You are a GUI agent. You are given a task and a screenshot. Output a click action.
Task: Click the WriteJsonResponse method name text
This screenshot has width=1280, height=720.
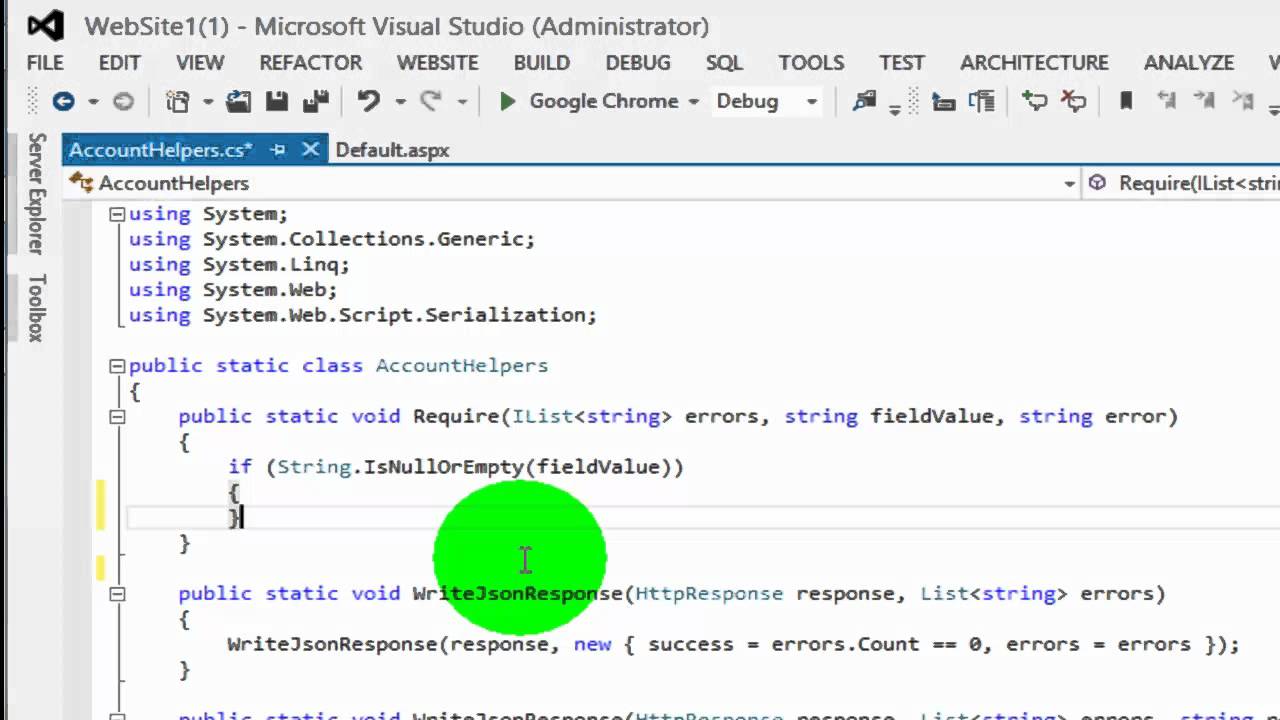(518, 594)
